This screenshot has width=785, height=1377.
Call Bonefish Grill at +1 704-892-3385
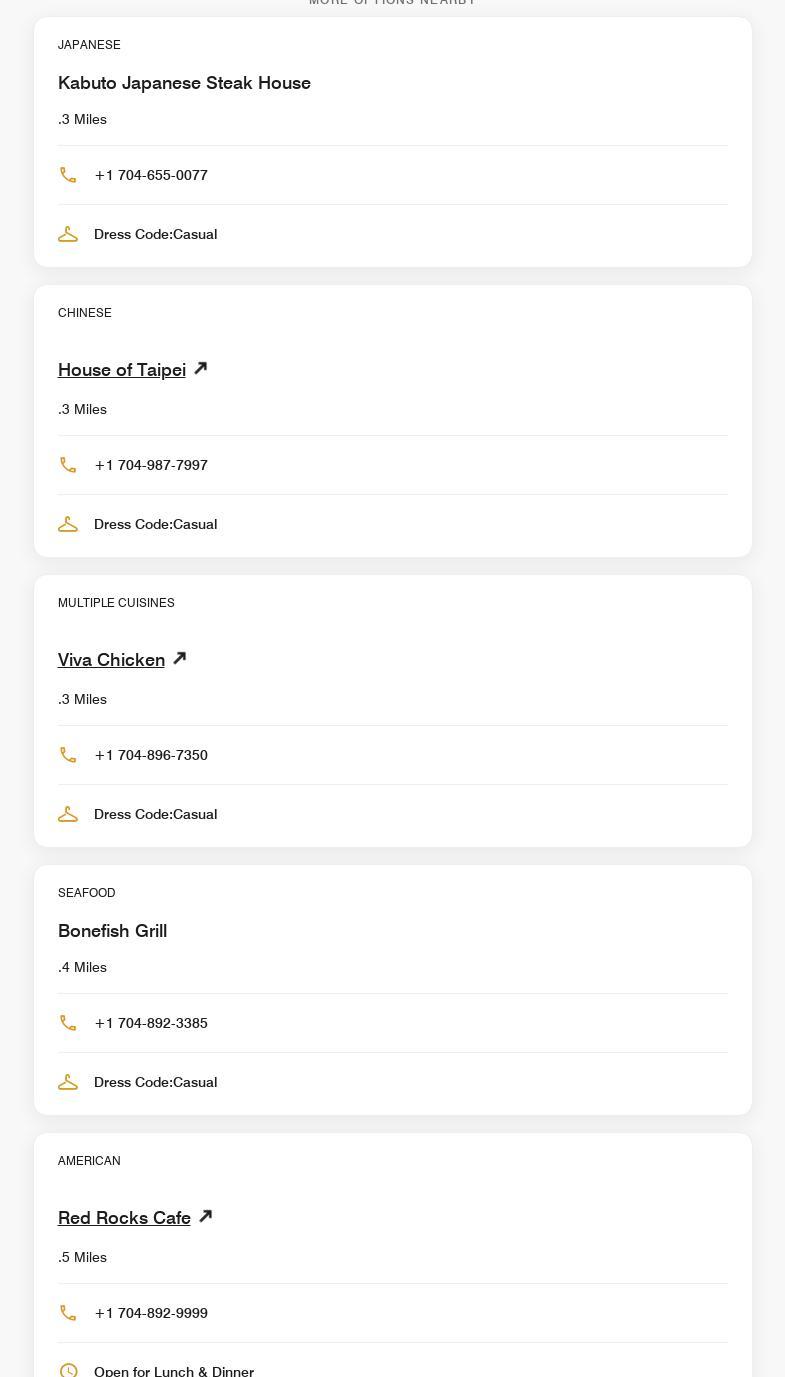point(151,1023)
